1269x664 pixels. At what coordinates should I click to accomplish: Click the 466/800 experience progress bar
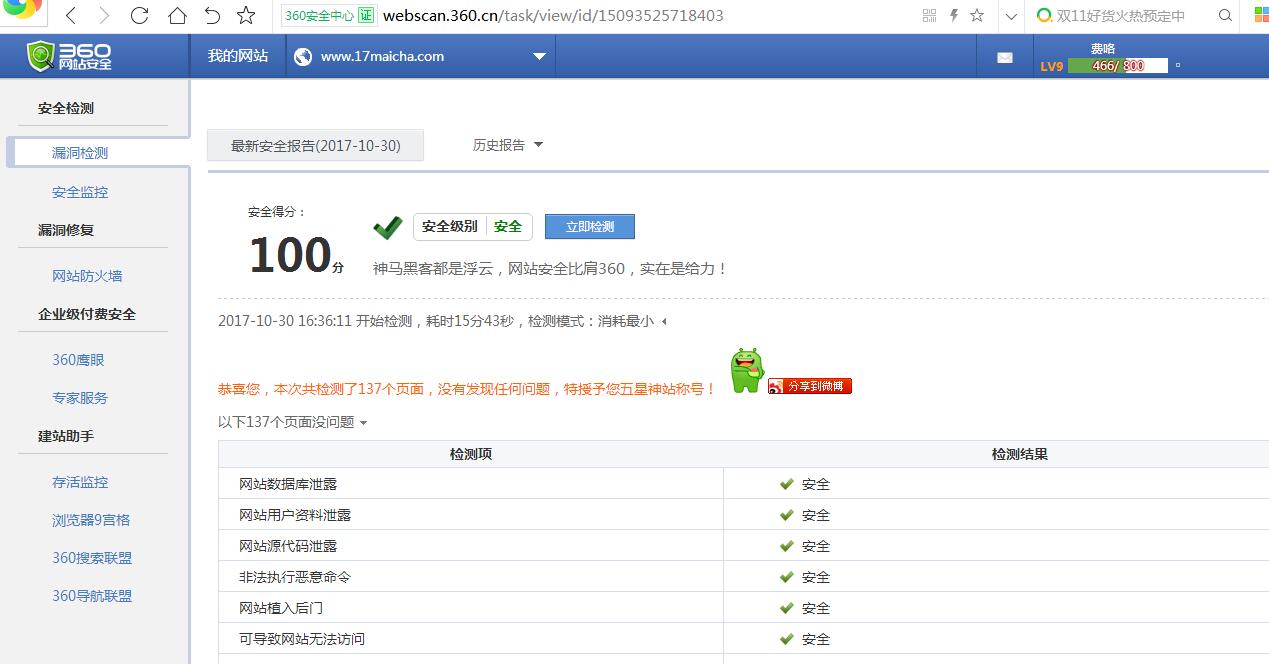1118,66
